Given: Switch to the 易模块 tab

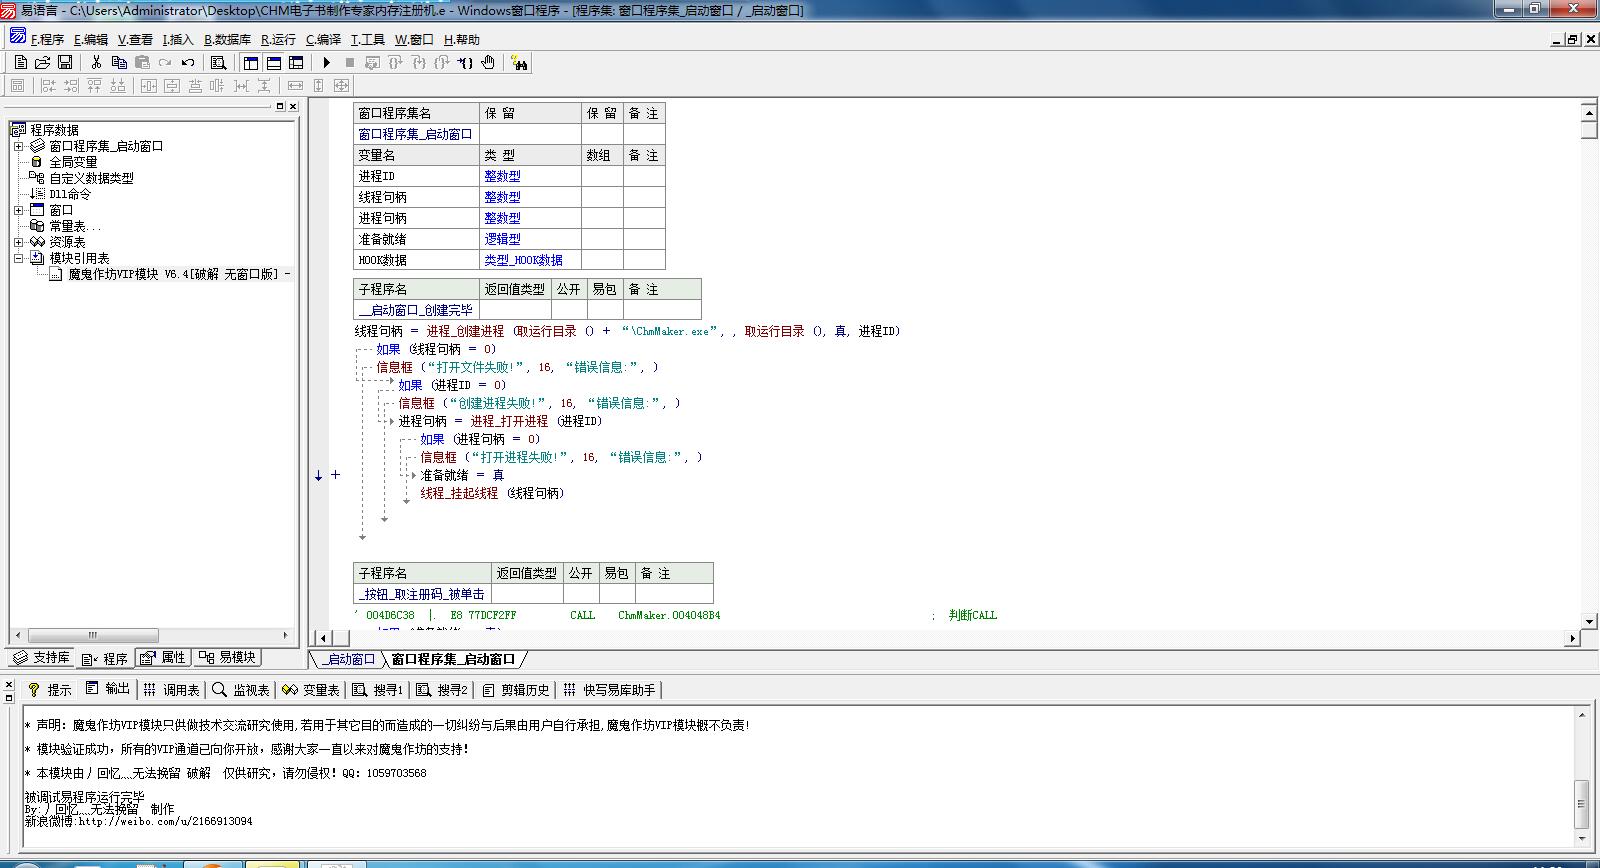Looking at the screenshot, I should tap(228, 657).
